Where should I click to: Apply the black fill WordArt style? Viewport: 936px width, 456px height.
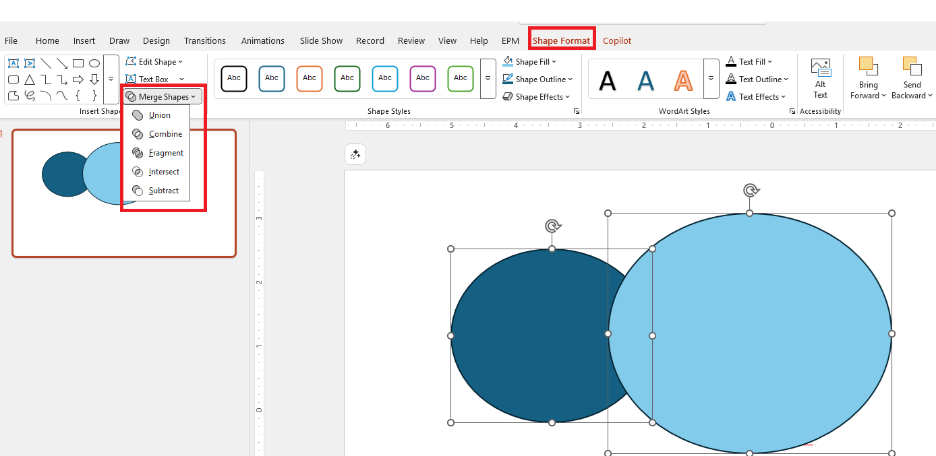607,79
